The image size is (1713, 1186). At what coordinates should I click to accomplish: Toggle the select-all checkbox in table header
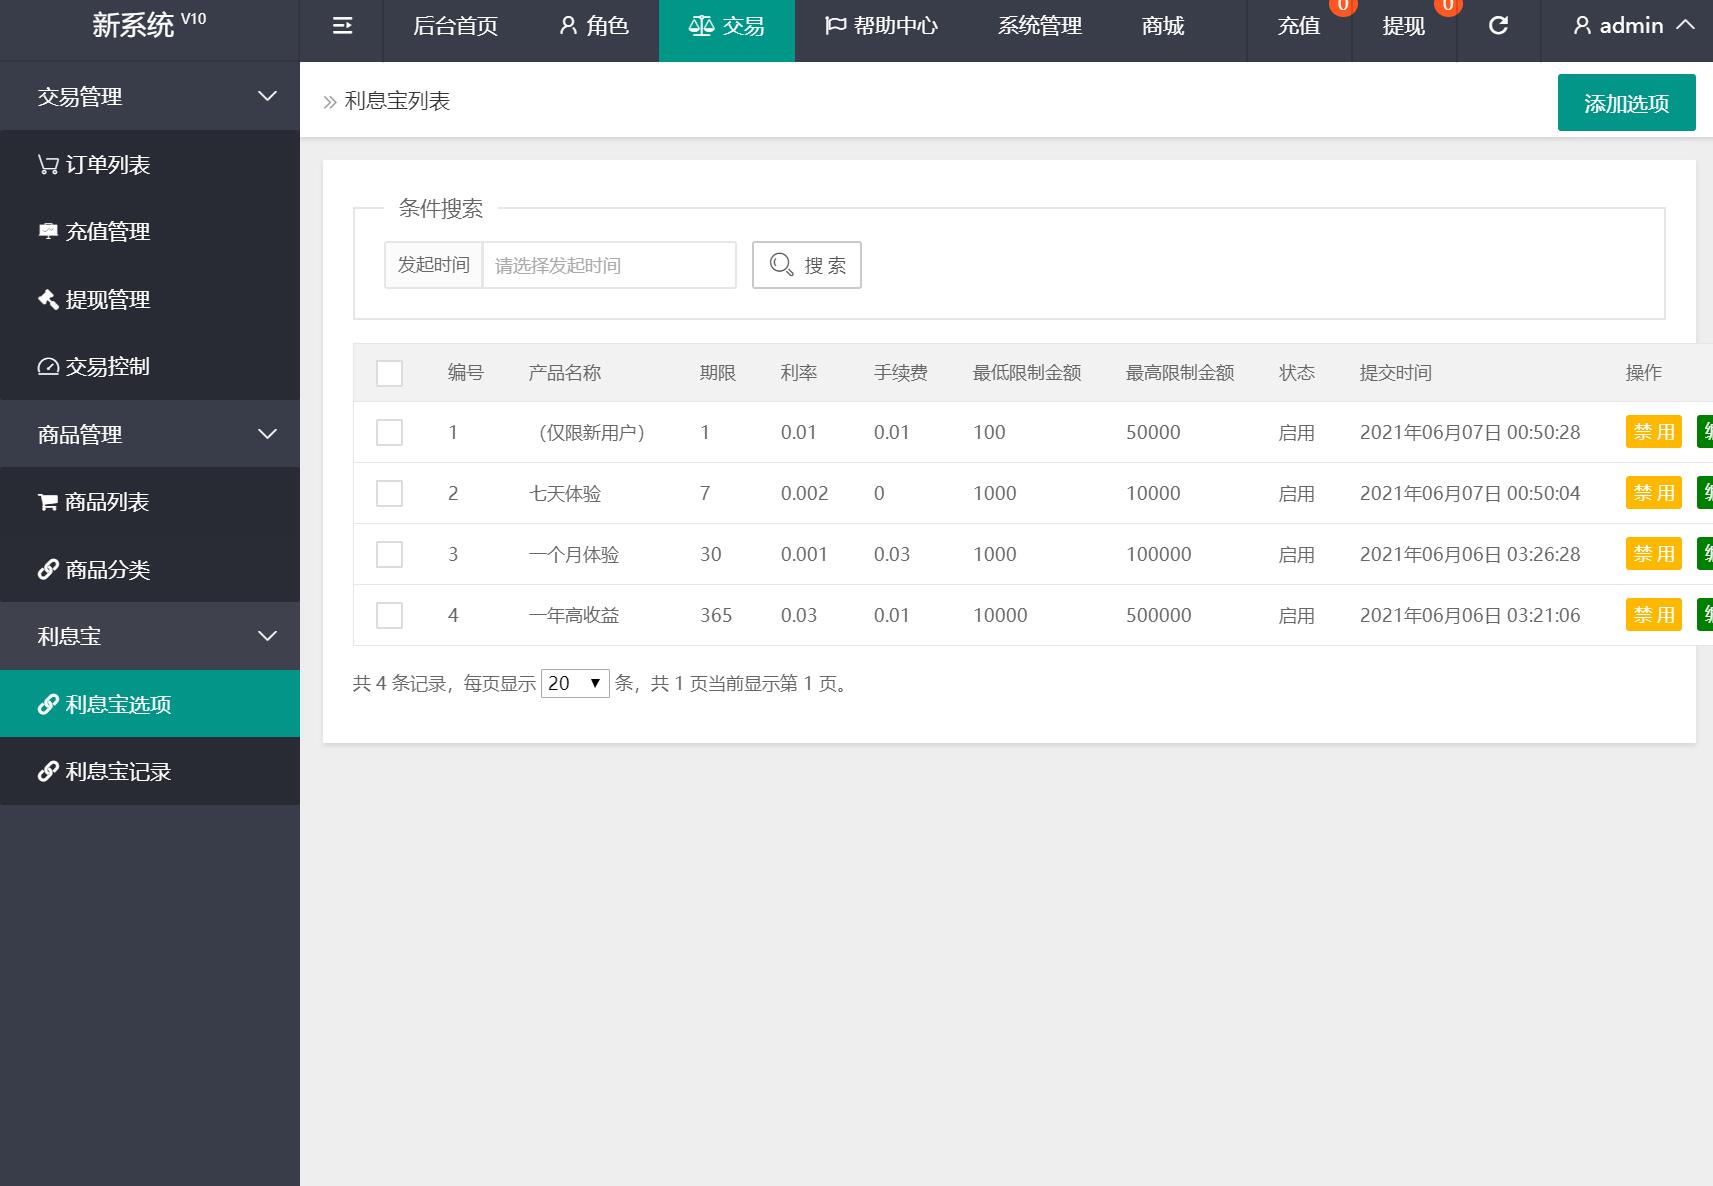[389, 373]
